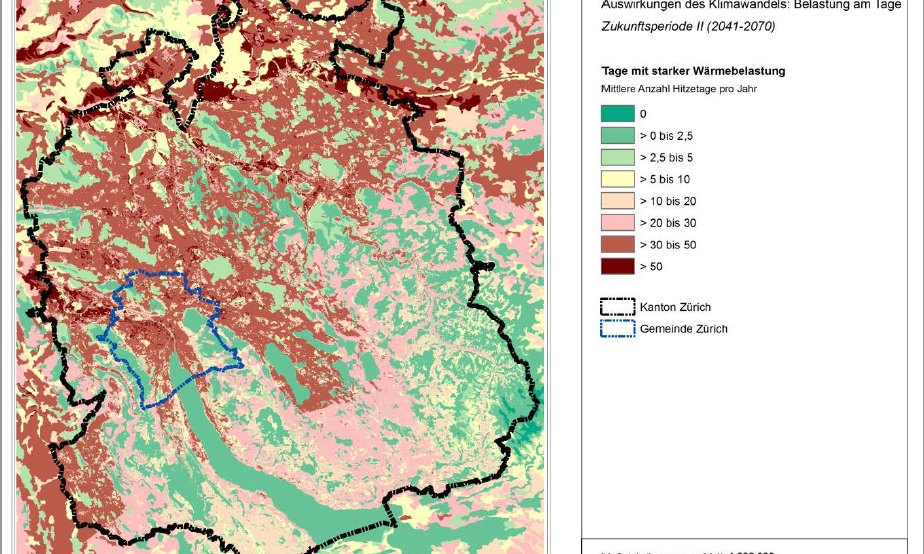
Task: Select the '> 0 bis 2,5' green swatch
Action: [617, 136]
